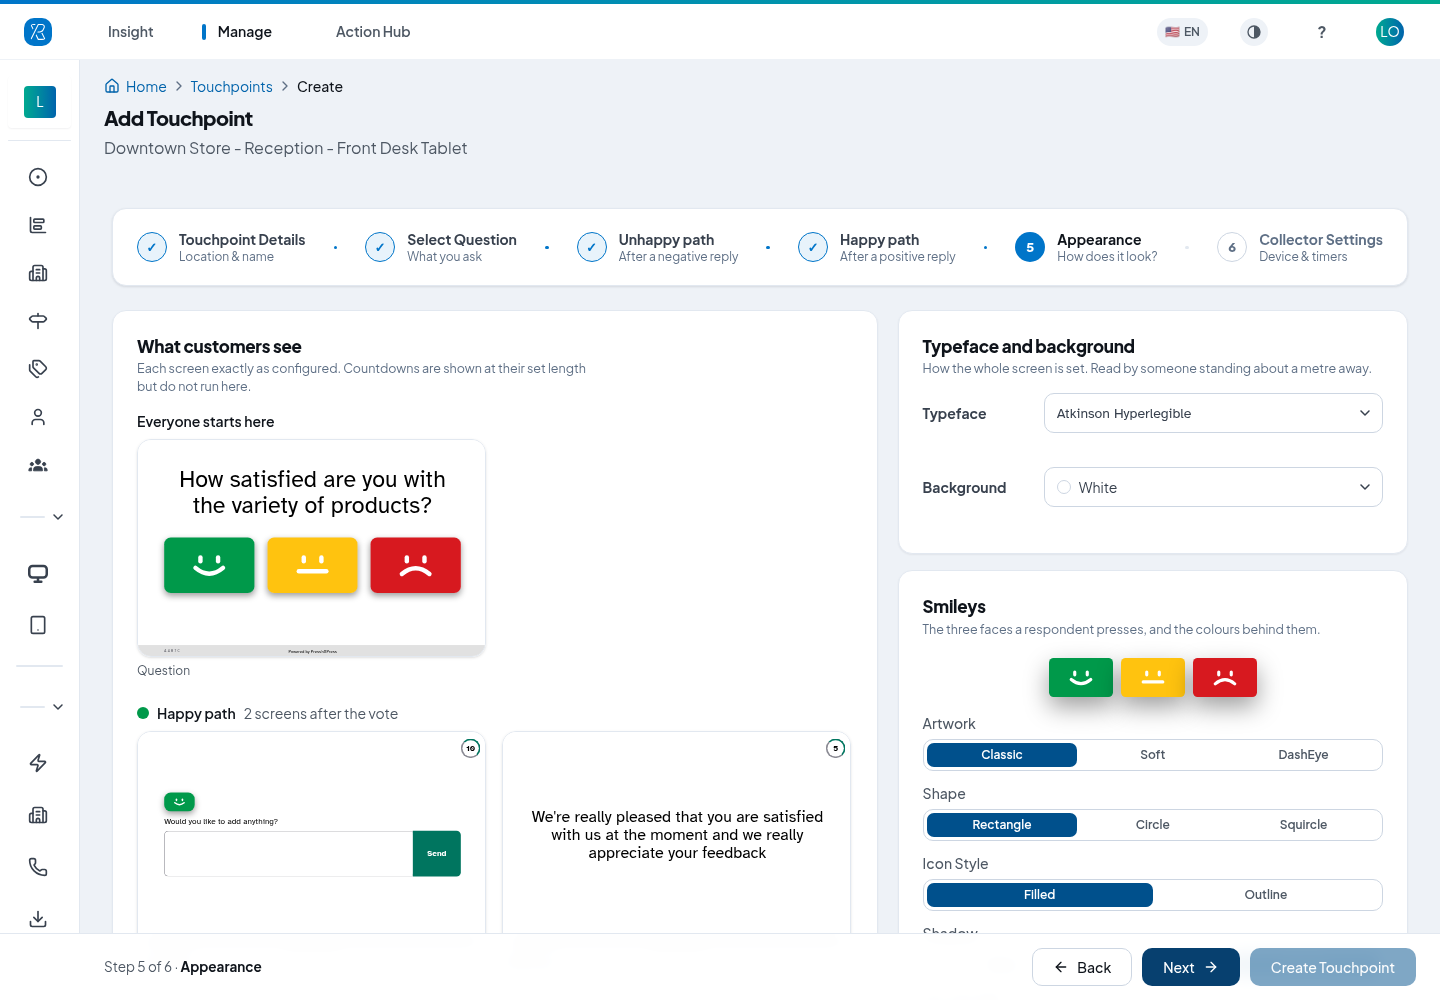Click the Next button
This screenshot has width=1440, height=1000.
point(1191,967)
